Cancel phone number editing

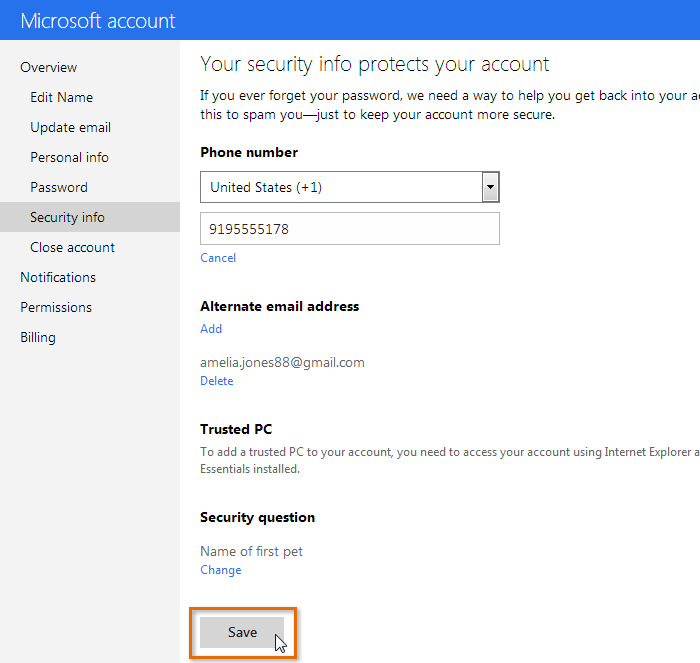218,258
